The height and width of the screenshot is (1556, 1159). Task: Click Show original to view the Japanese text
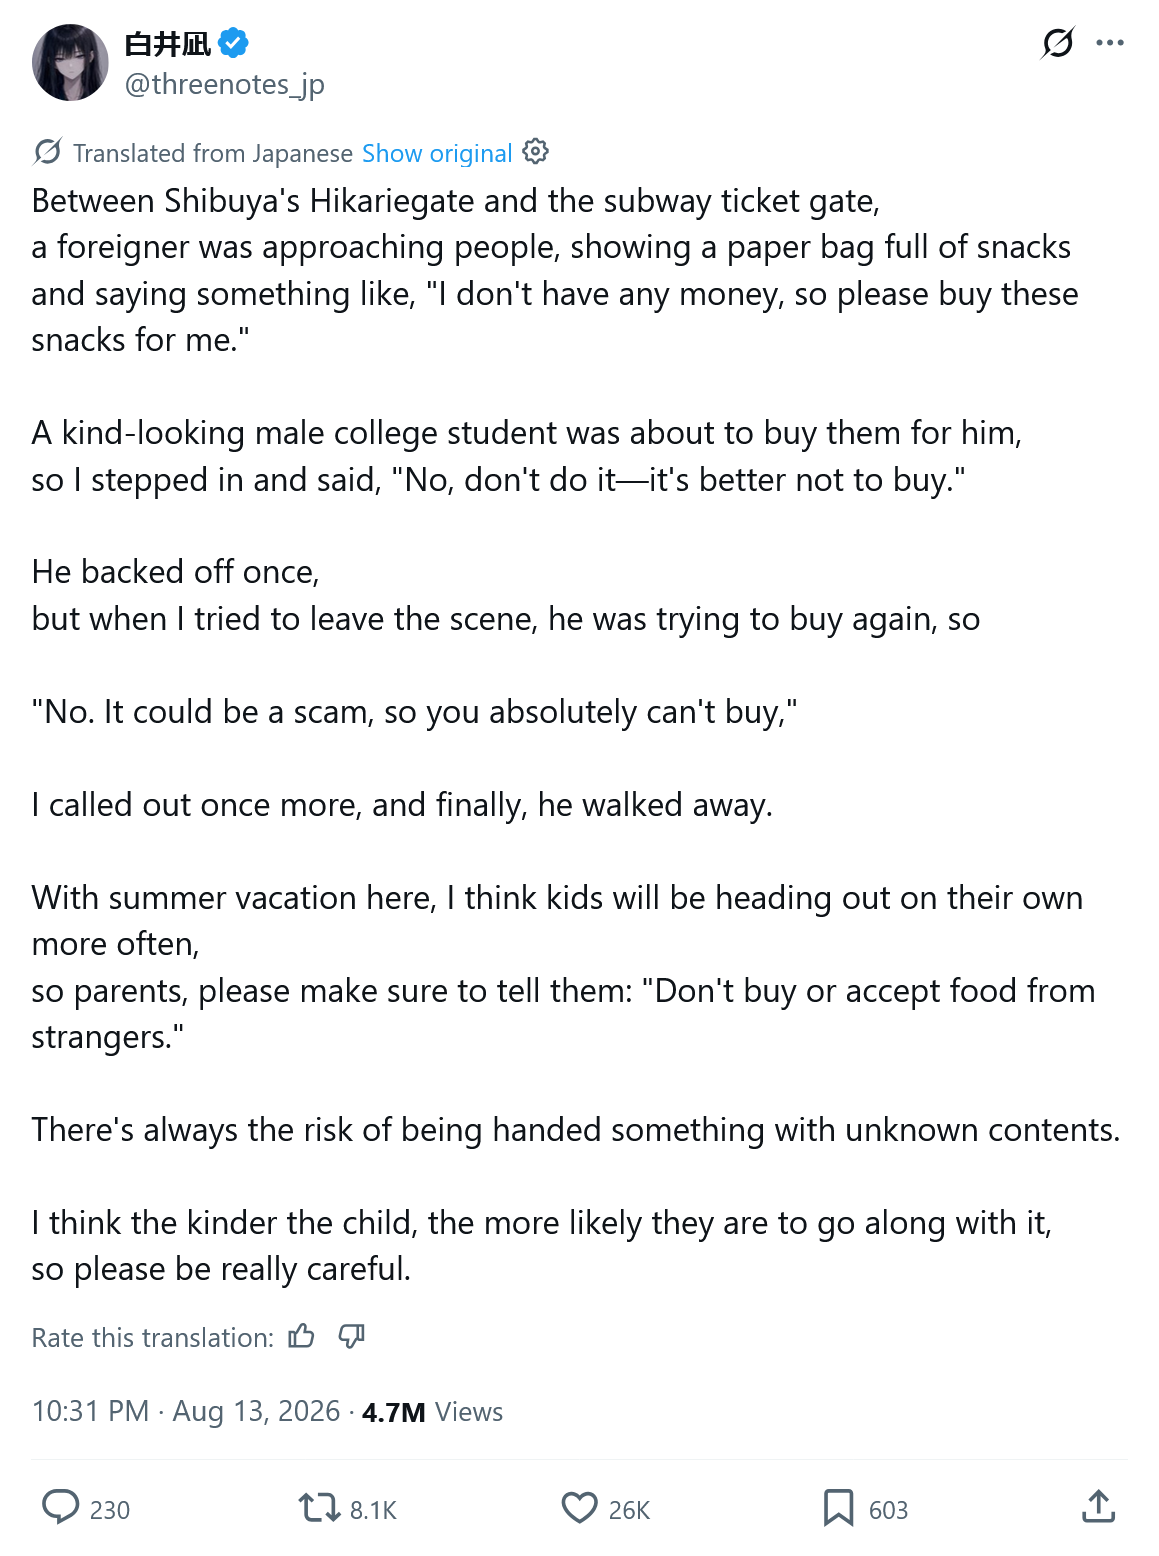click(437, 153)
